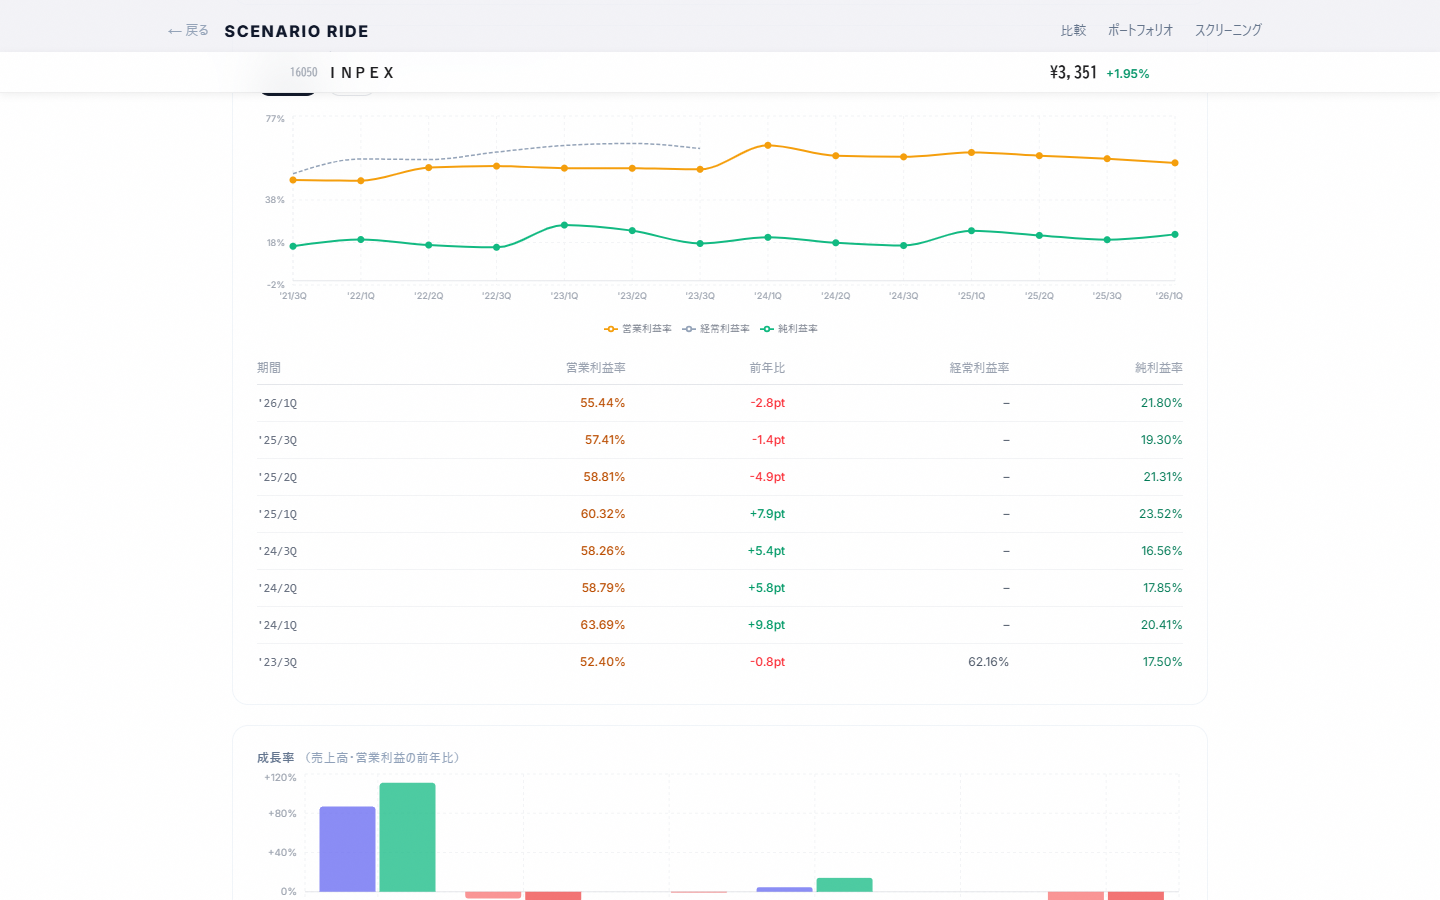Open the 比較 page

click(x=1073, y=31)
